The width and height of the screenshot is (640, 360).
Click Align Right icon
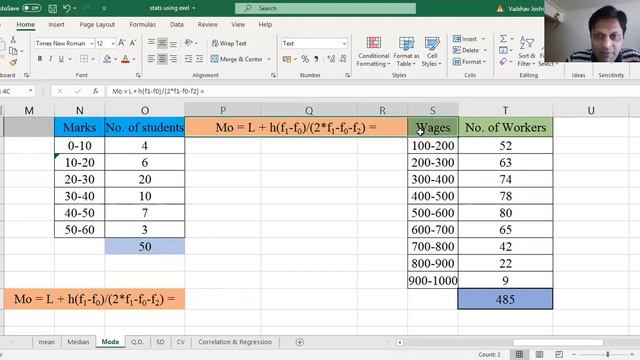pos(173,59)
